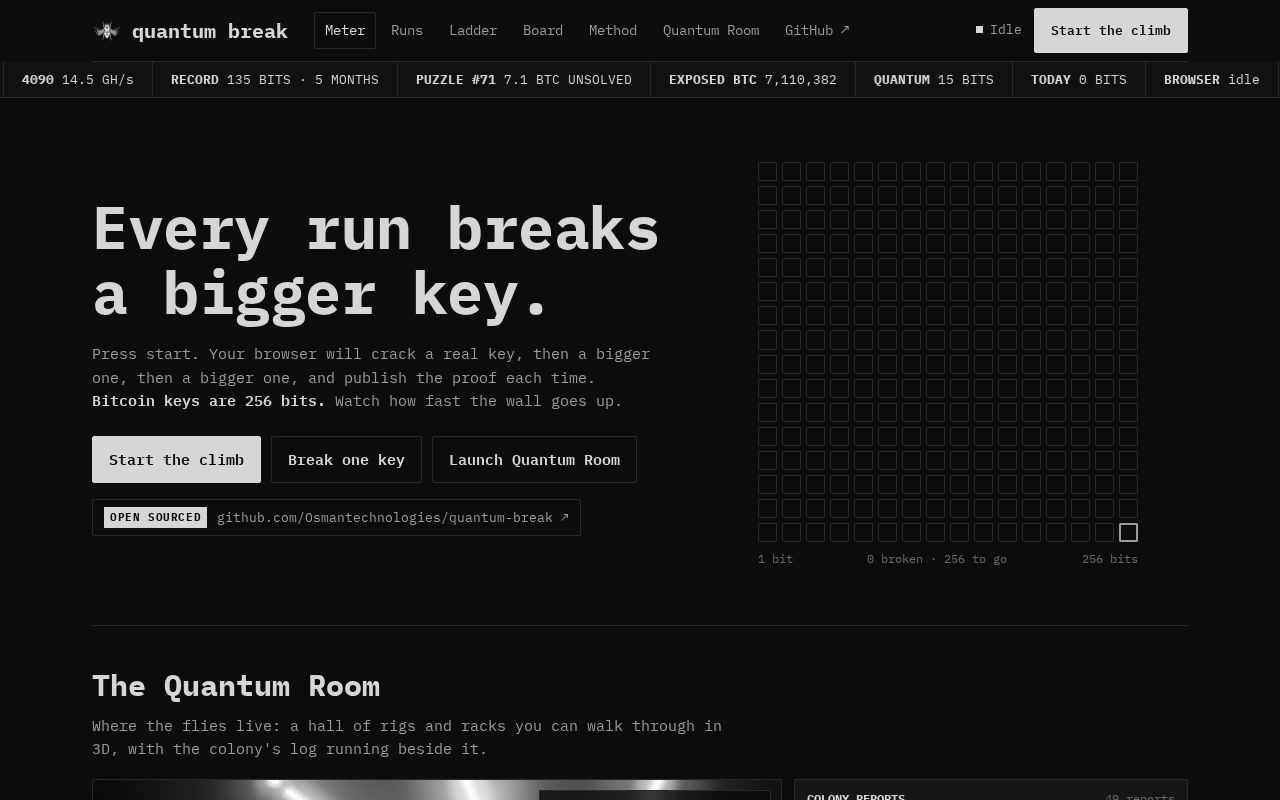Click the OPEN SOURCED badge
The width and height of the screenshot is (1280, 800).
pos(155,517)
